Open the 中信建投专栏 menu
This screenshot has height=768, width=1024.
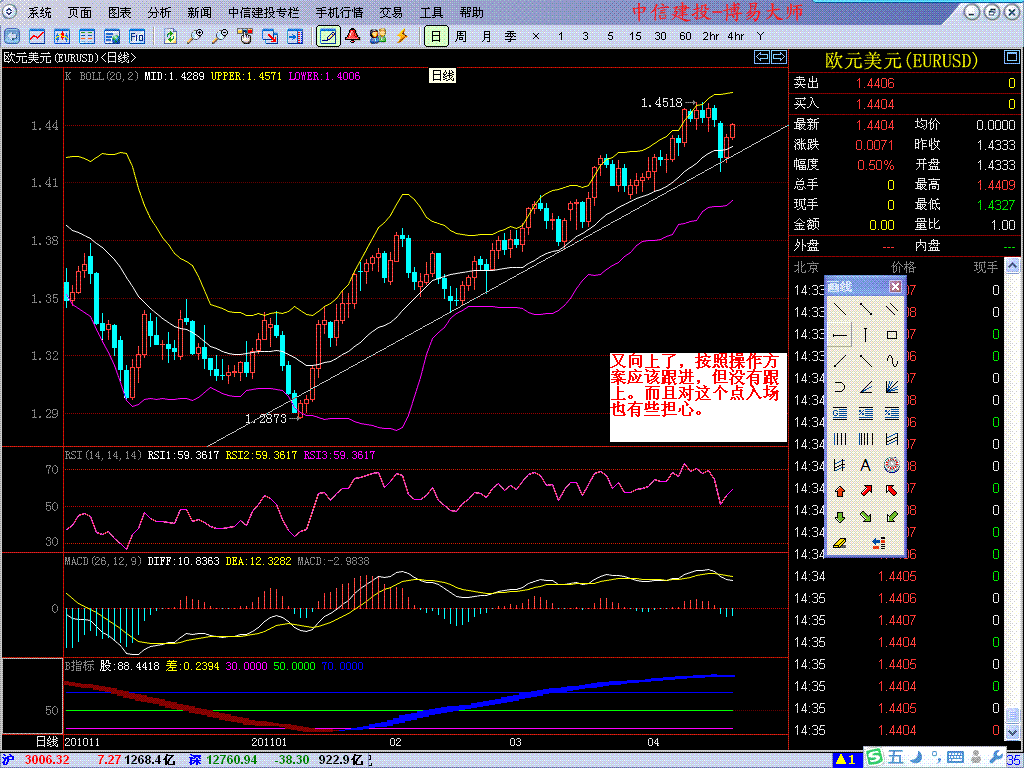click(264, 12)
